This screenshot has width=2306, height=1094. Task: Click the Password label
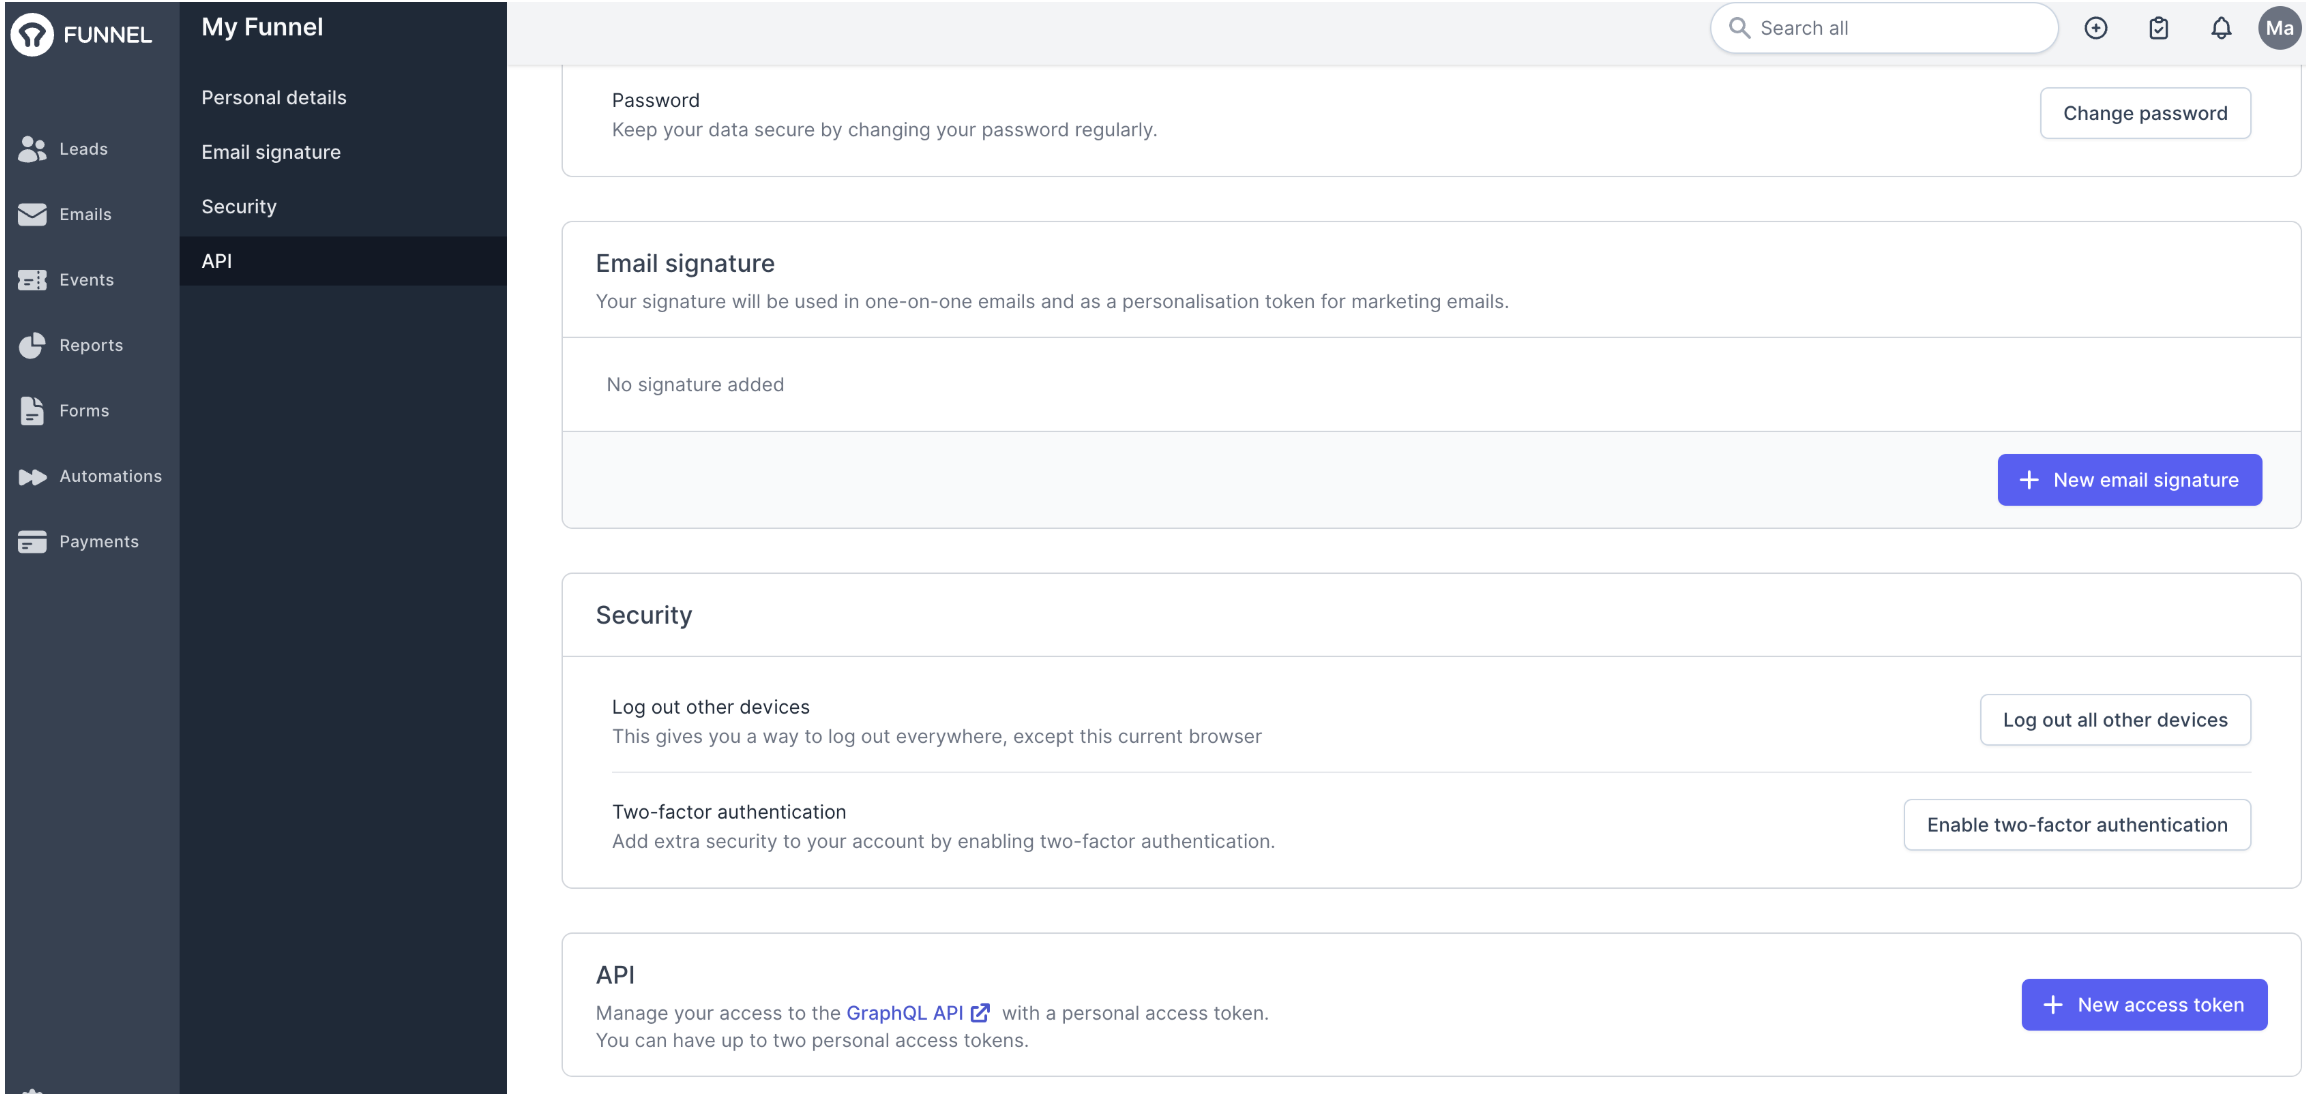[x=656, y=100]
